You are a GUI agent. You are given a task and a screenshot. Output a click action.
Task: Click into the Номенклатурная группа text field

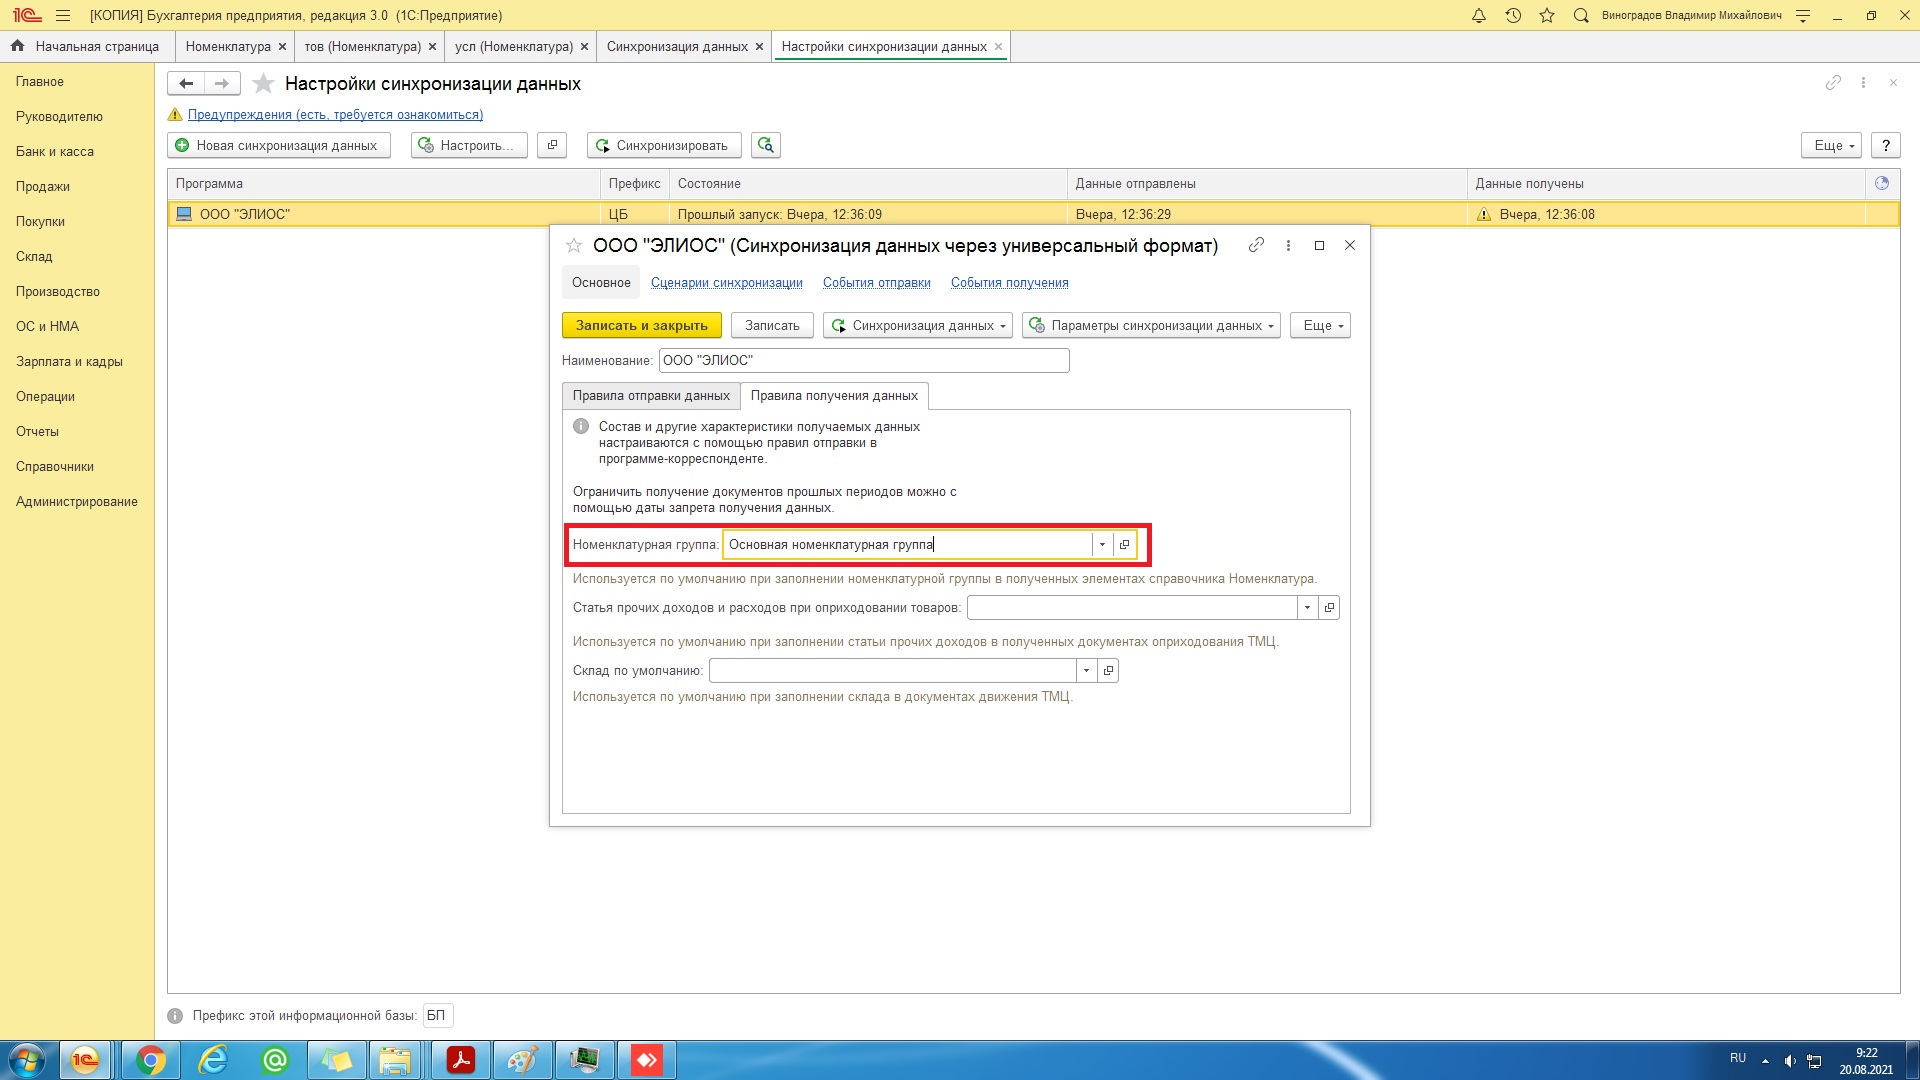[907, 544]
